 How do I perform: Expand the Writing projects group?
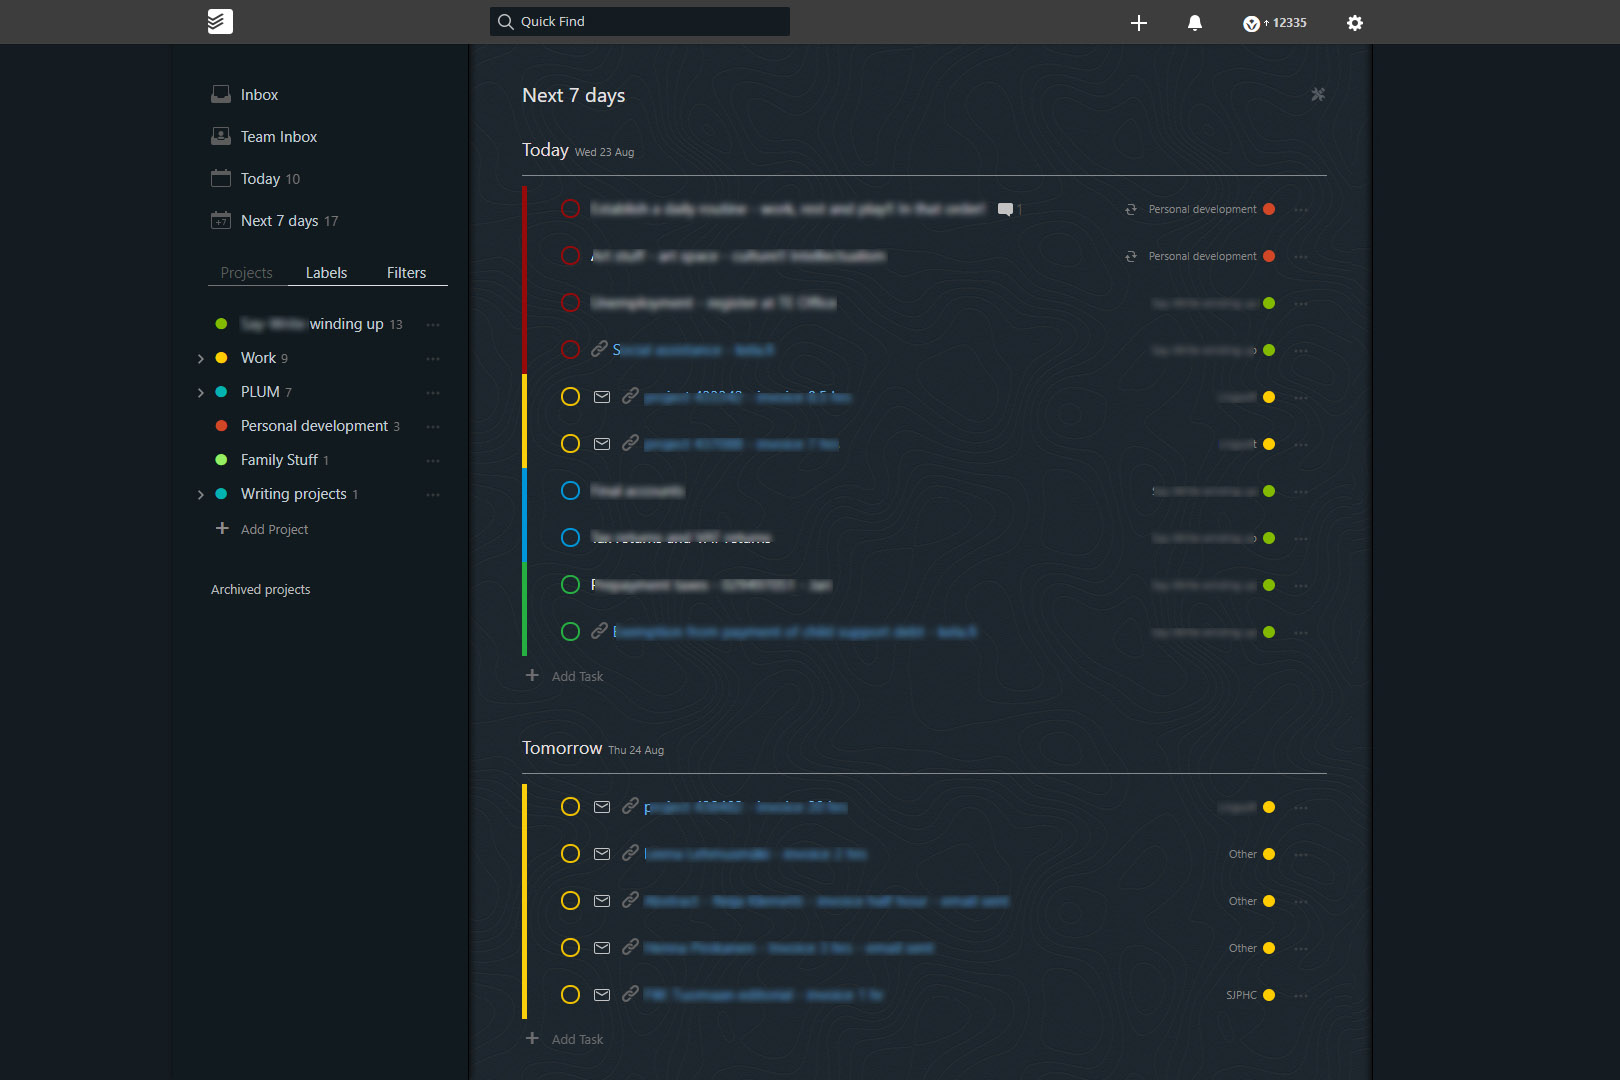tap(201, 495)
